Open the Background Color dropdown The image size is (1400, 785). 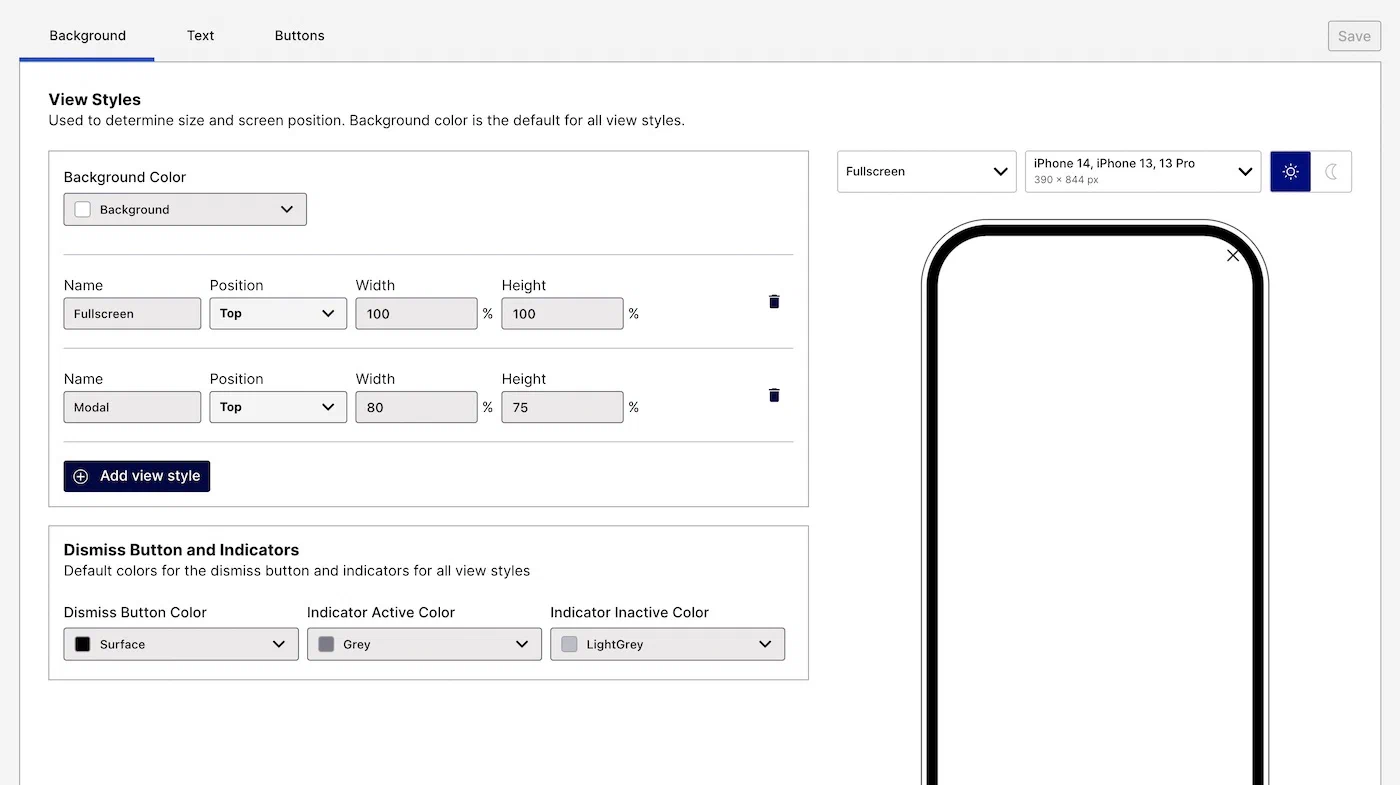(185, 210)
